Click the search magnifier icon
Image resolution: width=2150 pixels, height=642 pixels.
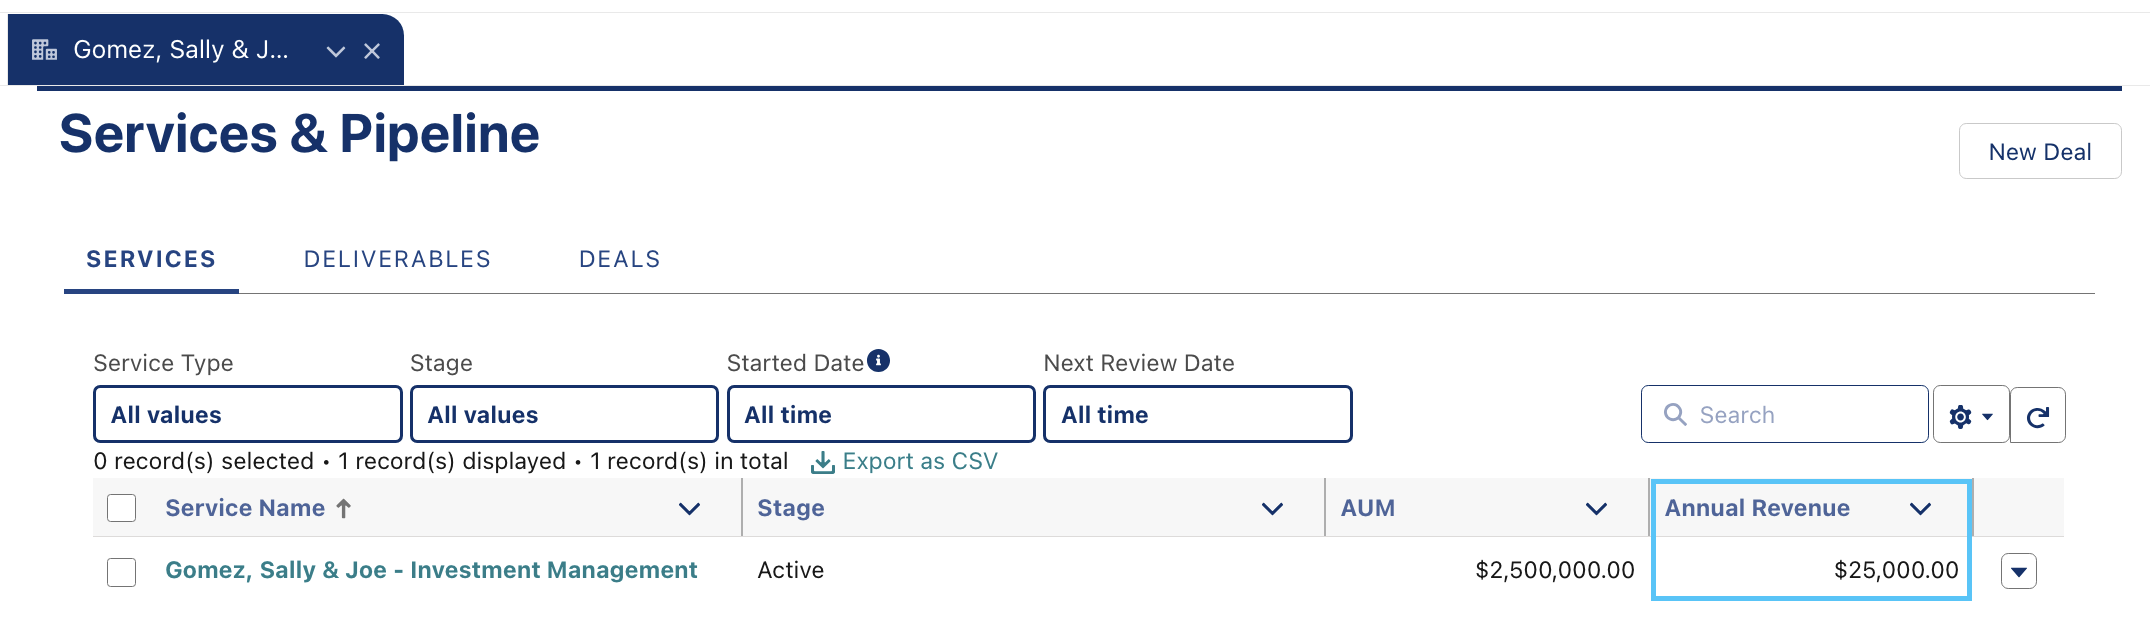click(x=1675, y=414)
